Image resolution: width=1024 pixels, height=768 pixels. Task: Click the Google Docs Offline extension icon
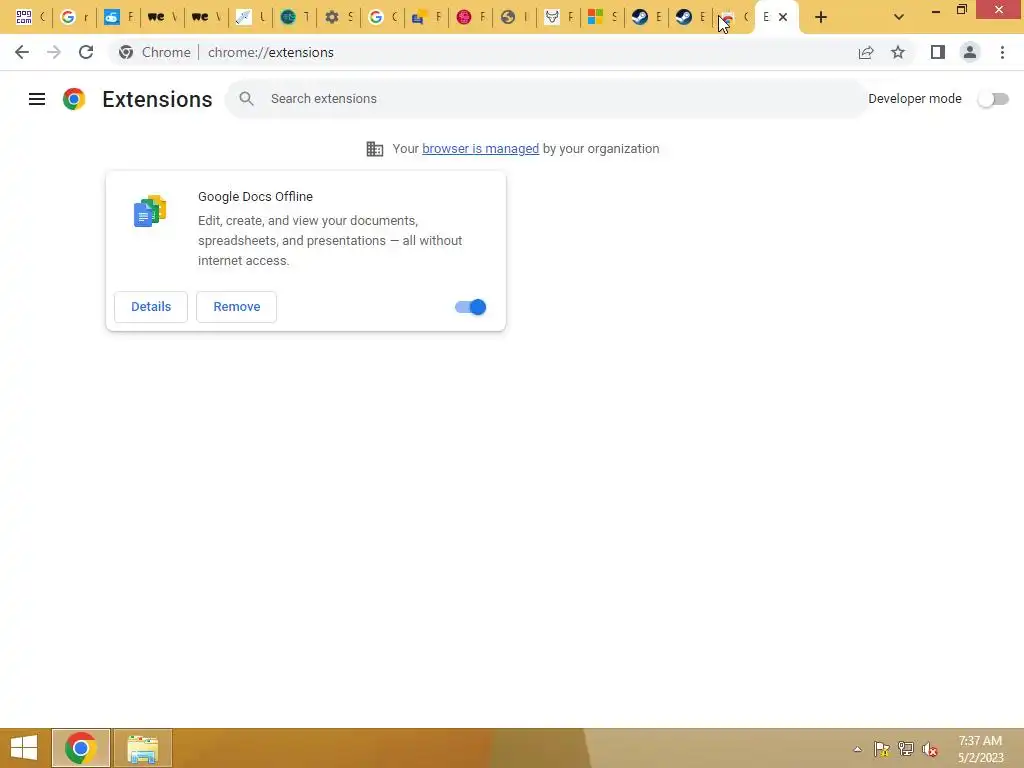pos(150,210)
